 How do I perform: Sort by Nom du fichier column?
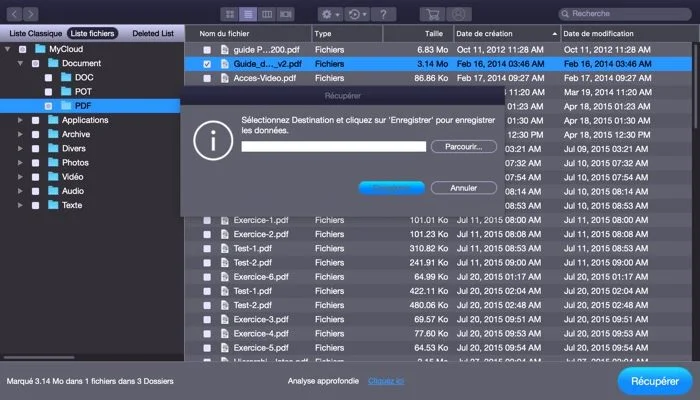[x=248, y=33]
